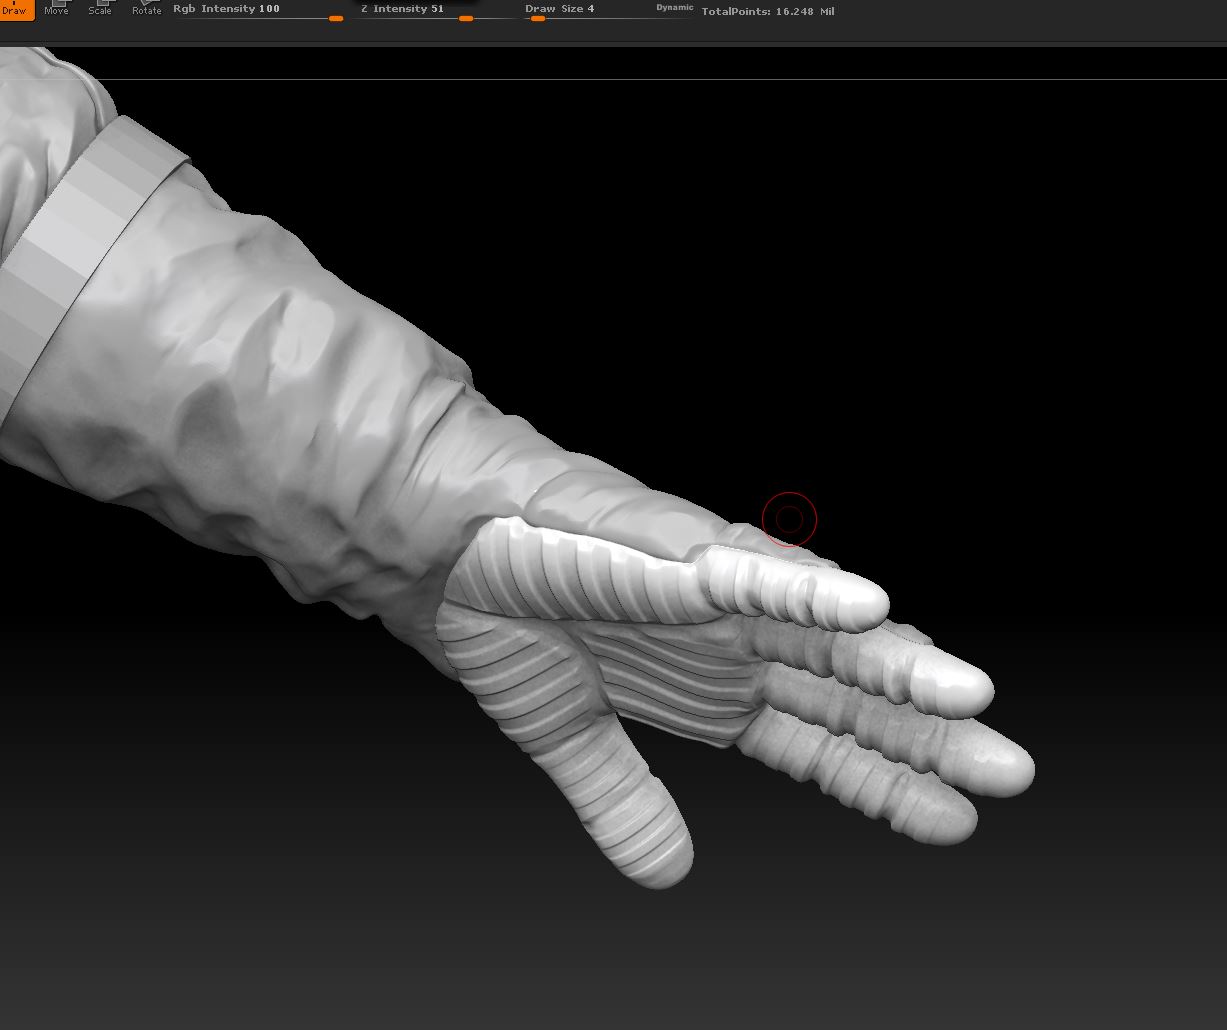The width and height of the screenshot is (1227, 1030).
Task: Click the Rgb Intensity slider handle
Action: coord(336,18)
